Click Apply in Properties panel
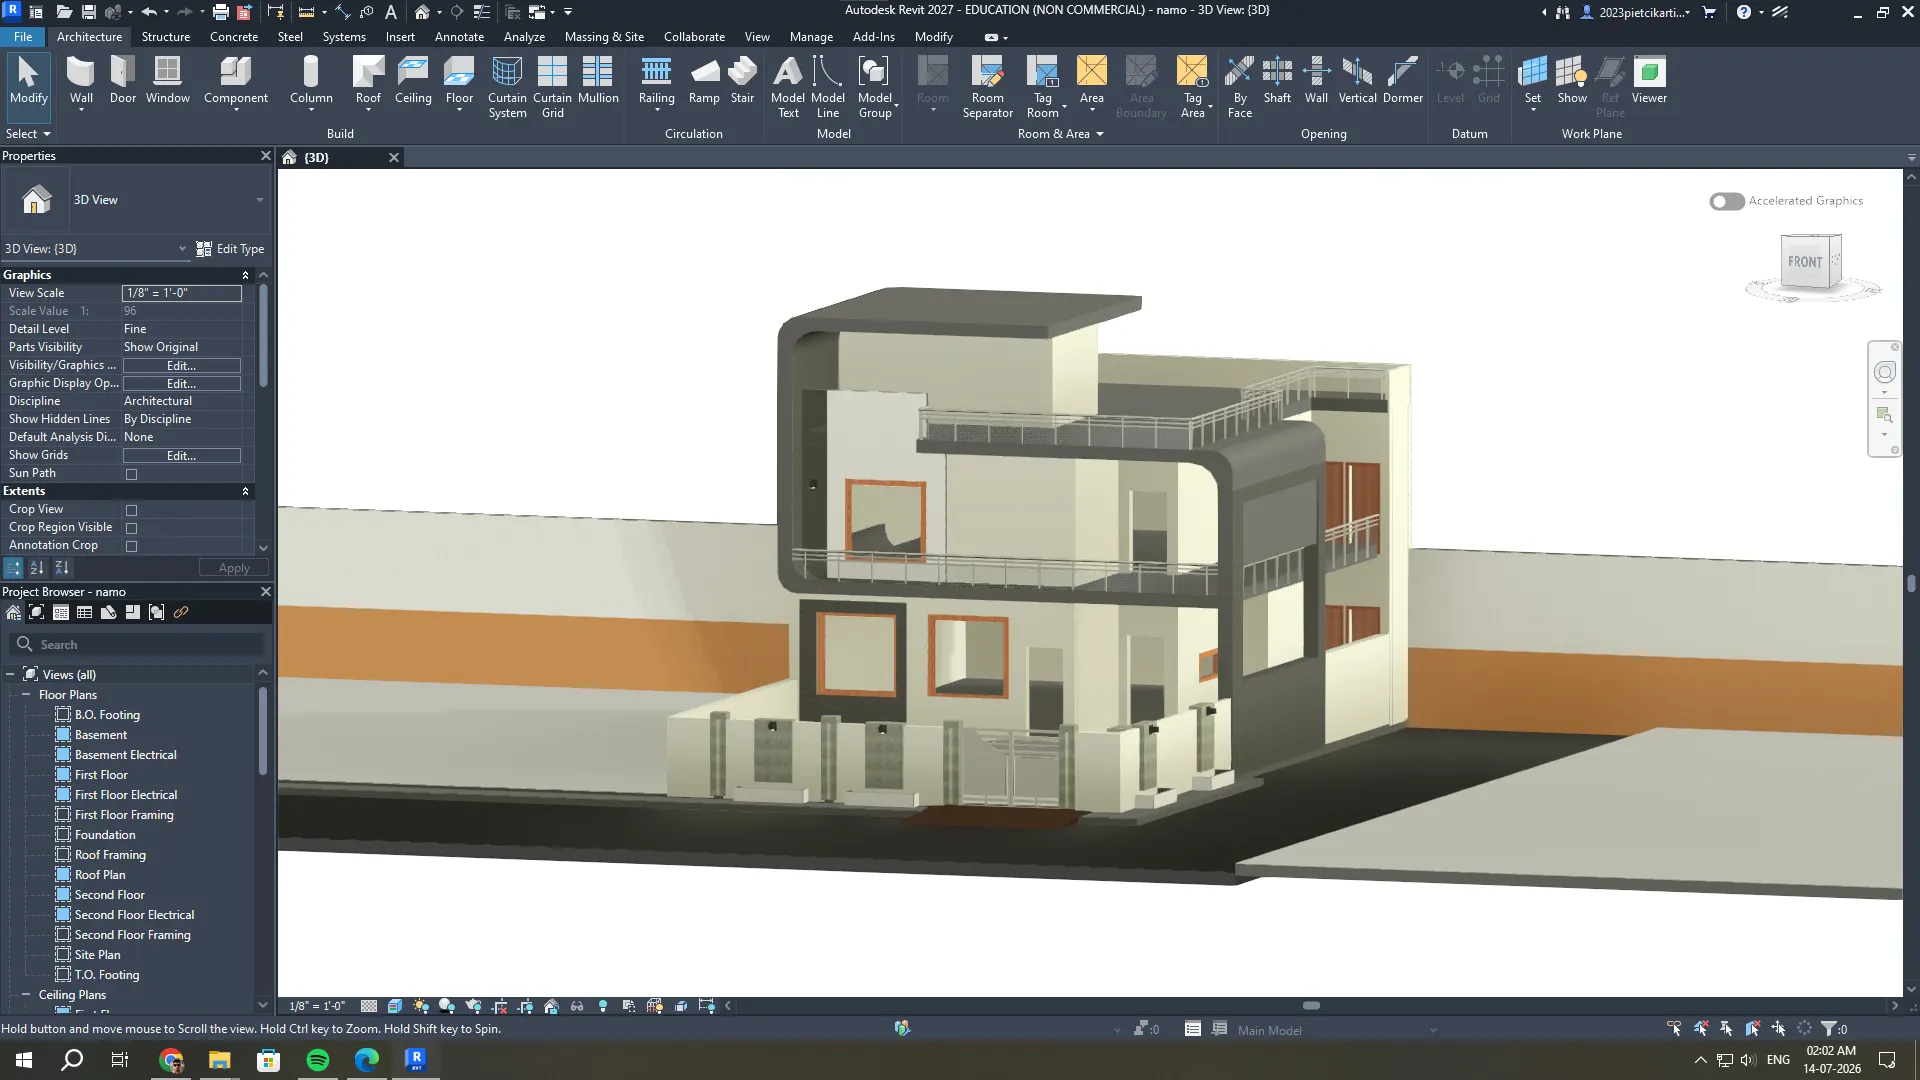Image resolution: width=1920 pixels, height=1080 pixels. pos(234,568)
